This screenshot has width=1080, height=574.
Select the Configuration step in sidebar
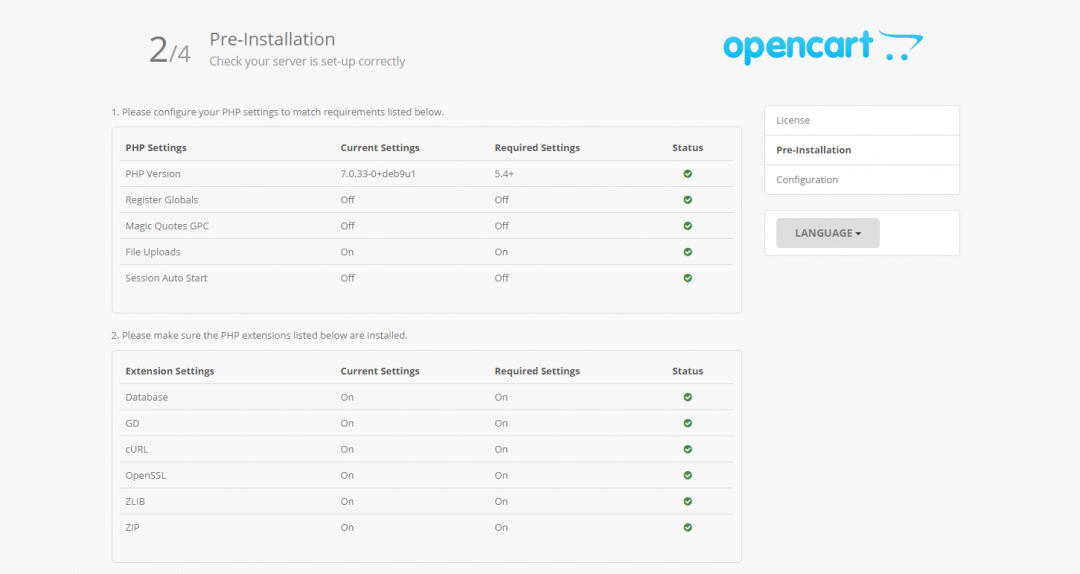862,179
